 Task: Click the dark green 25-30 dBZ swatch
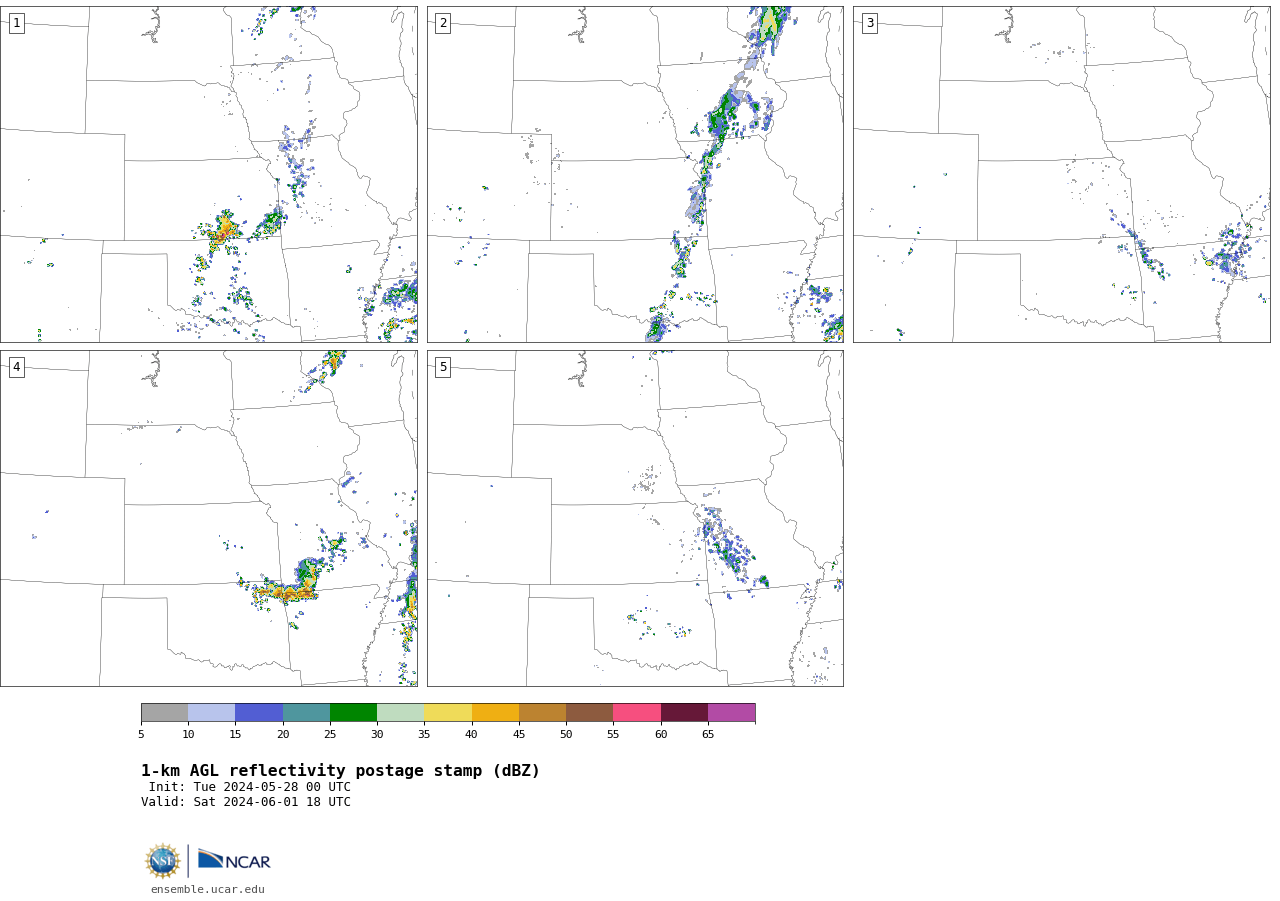pos(353,712)
